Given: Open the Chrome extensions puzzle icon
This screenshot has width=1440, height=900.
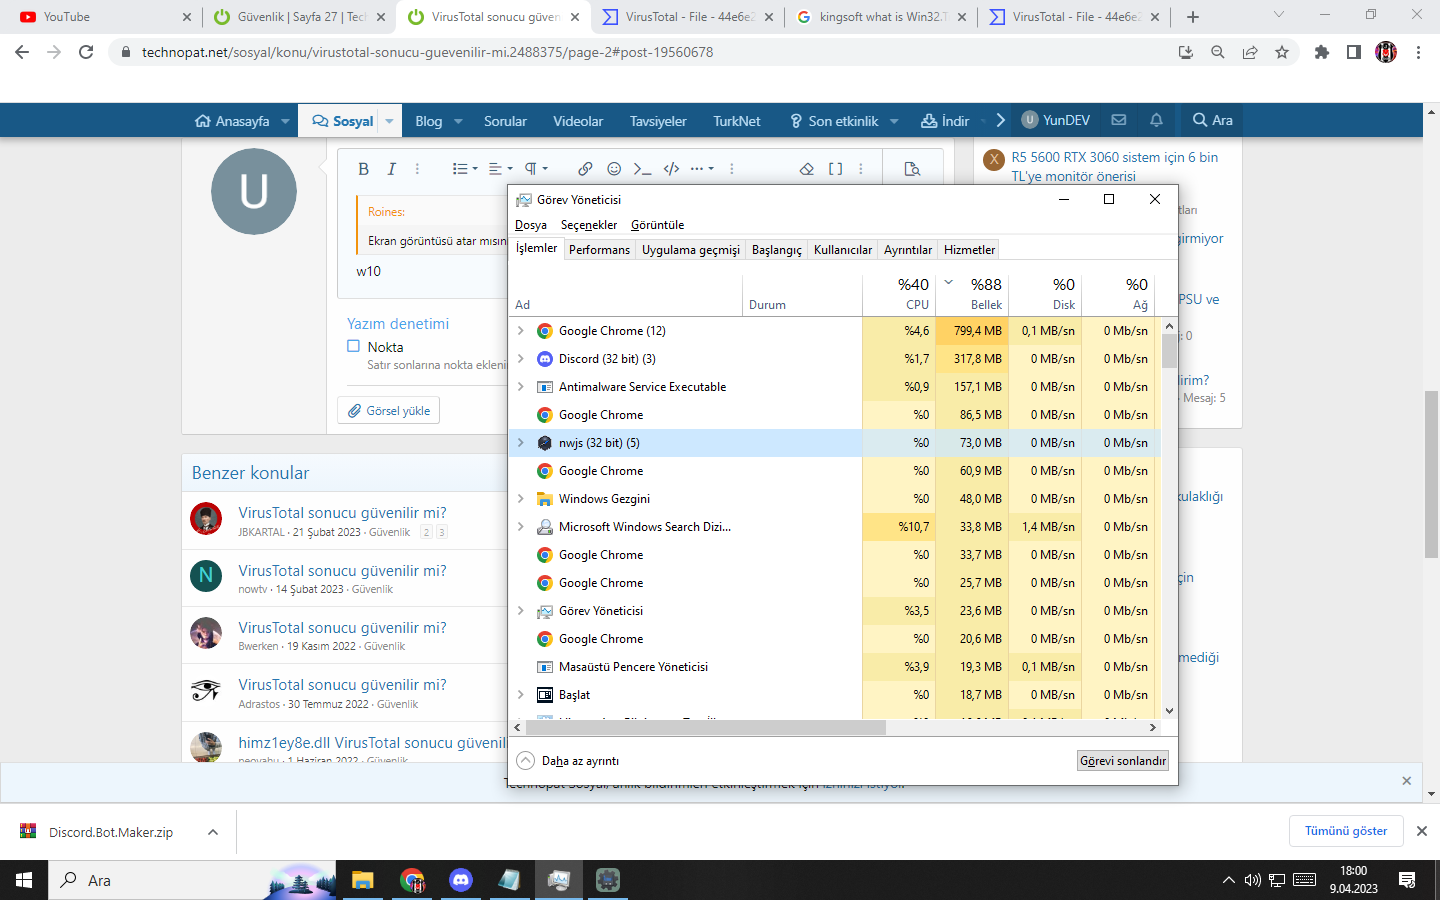Looking at the screenshot, I should (1322, 52).
